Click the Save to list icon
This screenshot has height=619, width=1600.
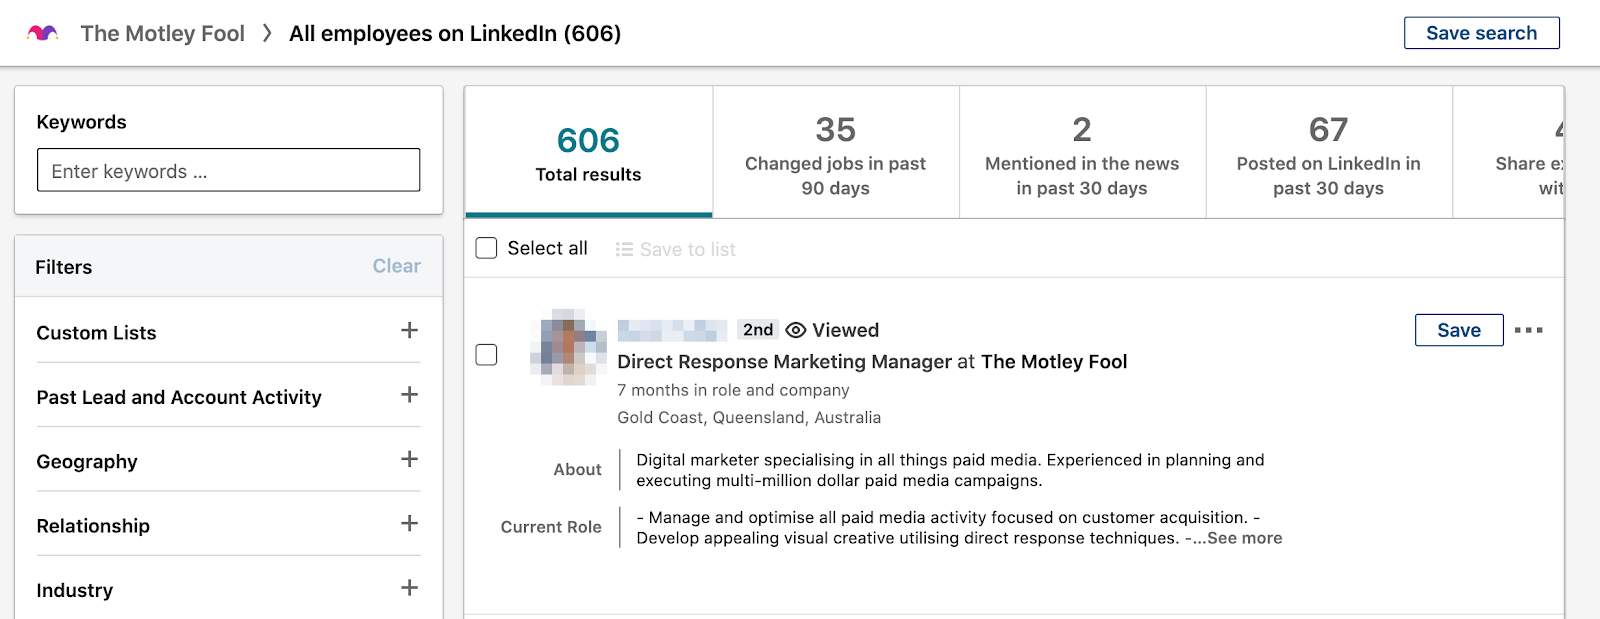click(x=625, y=249)
